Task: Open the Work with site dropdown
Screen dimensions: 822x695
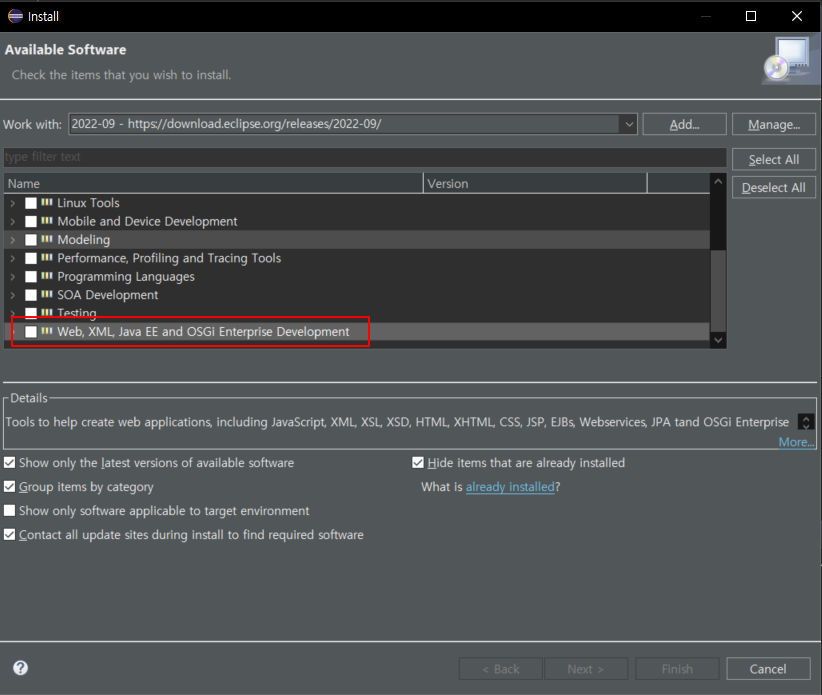Action: 628,124
